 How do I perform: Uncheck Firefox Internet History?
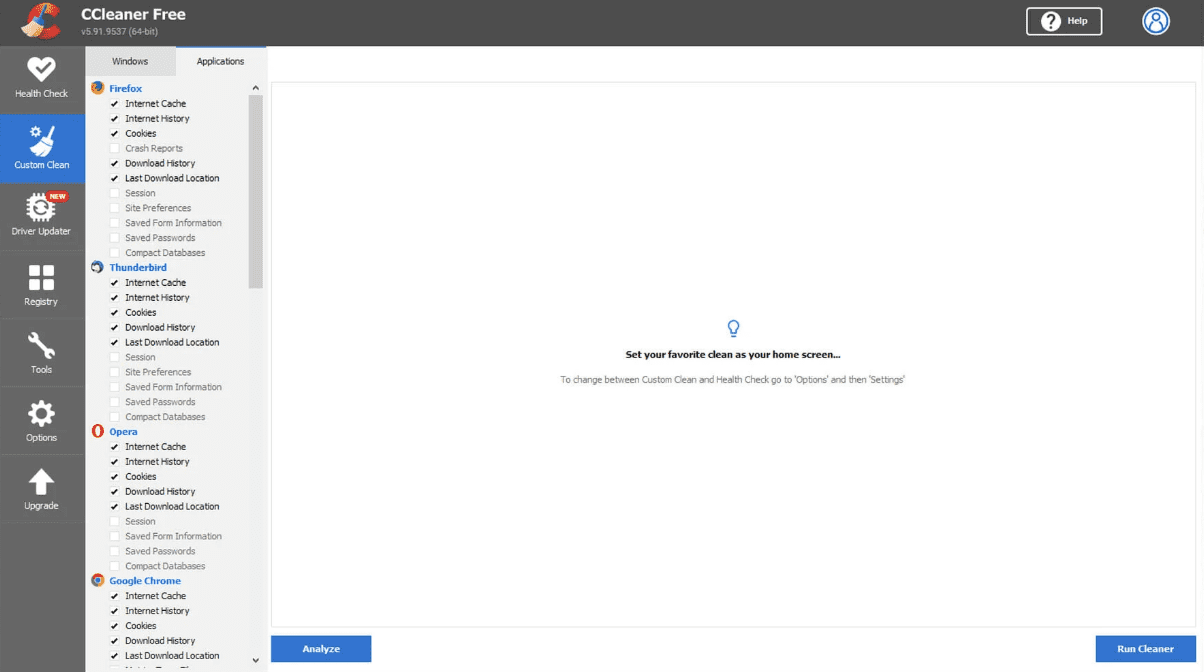(115, 119)
